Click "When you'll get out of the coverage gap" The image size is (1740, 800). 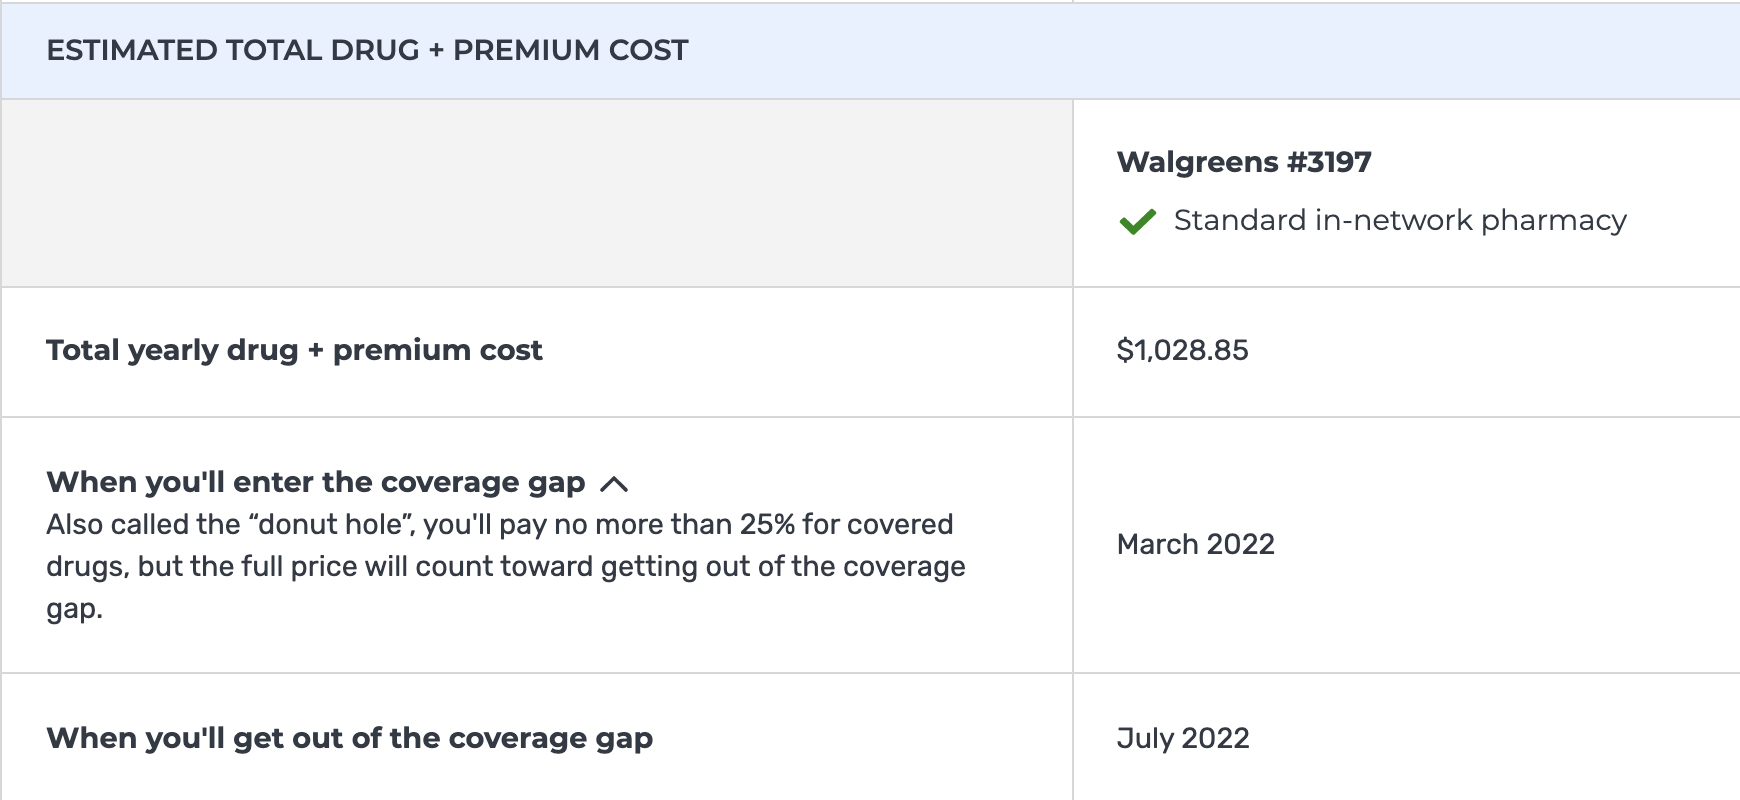[x=349, y=738]
